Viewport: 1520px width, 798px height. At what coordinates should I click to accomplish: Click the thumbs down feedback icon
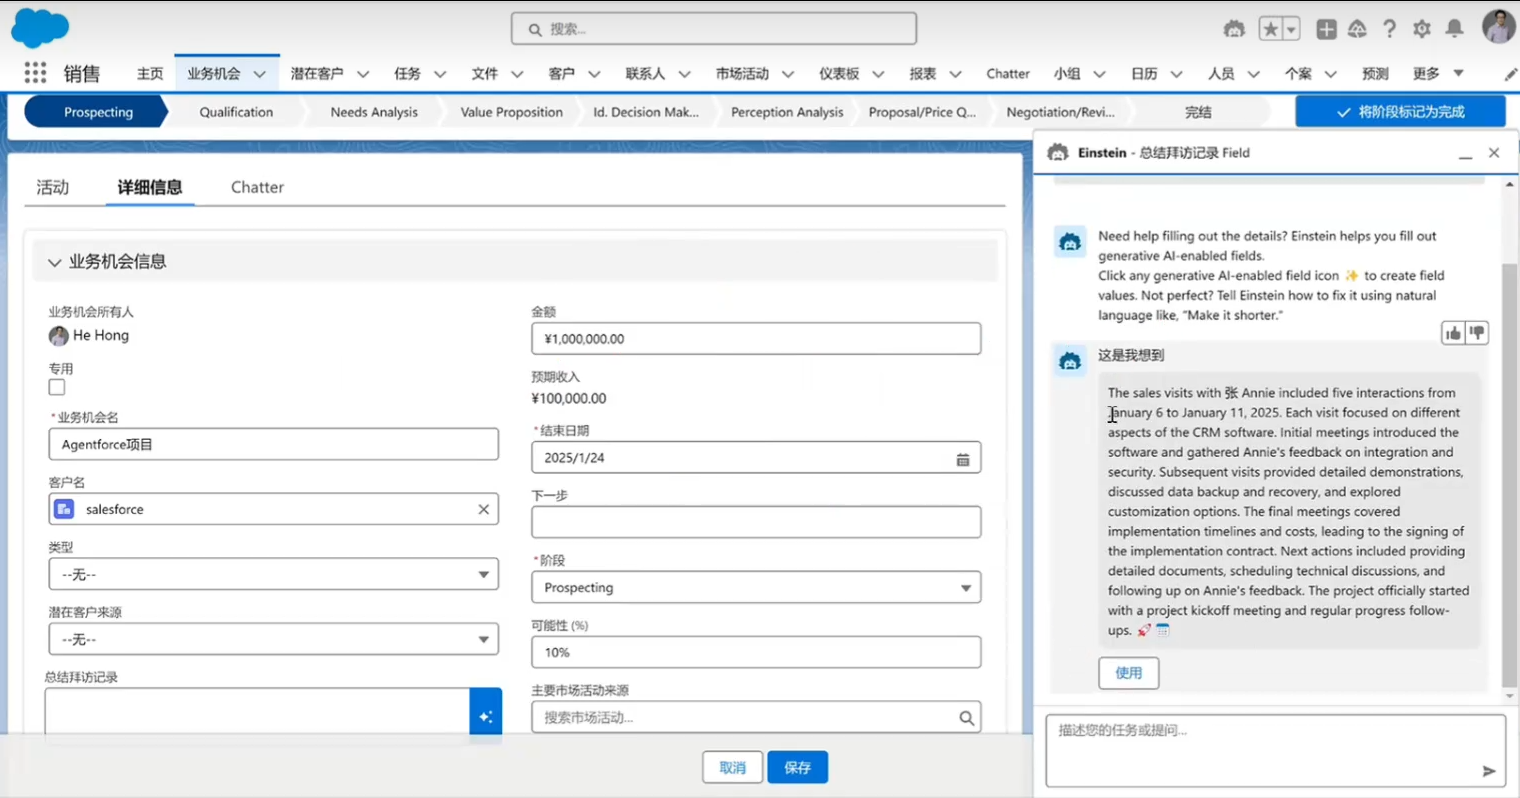click(x=1477, y=333)
